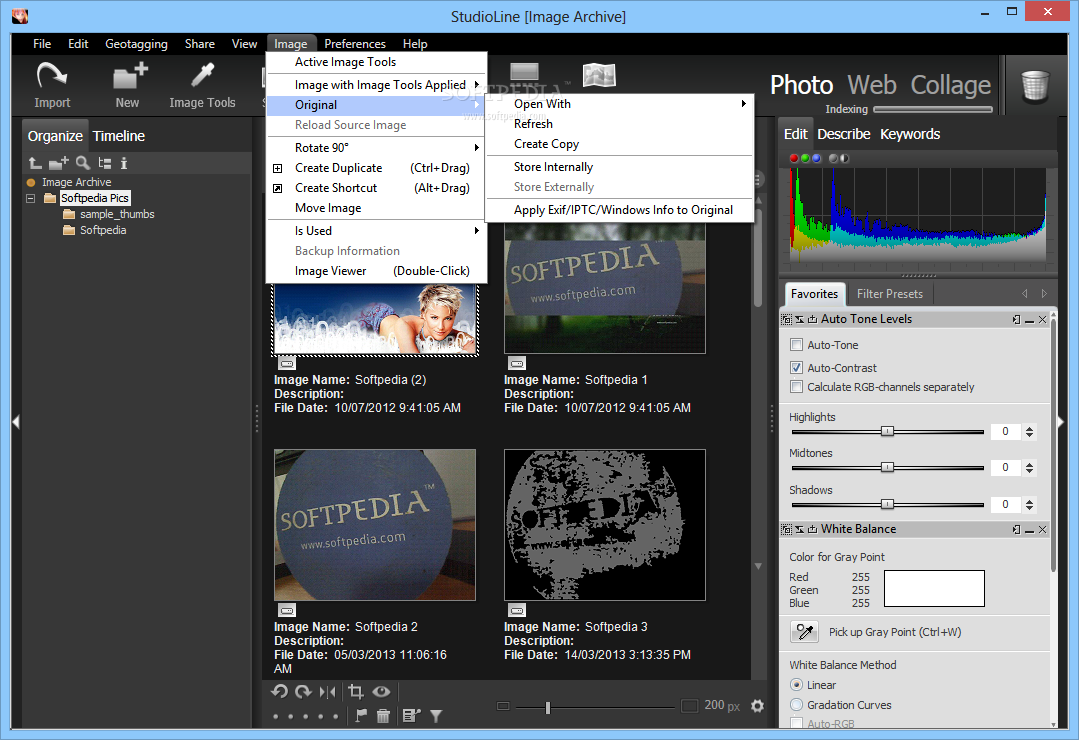Open the Keywords tab

pos(910,134)
